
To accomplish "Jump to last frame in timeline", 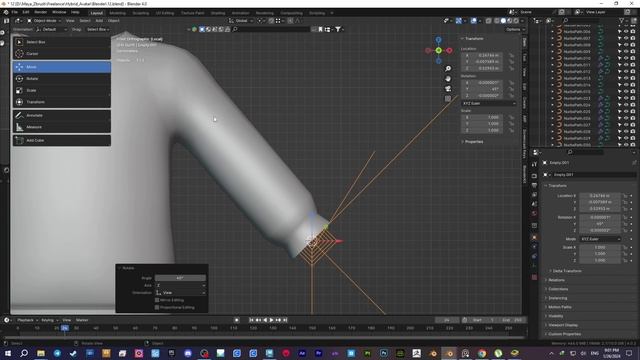I will (x=285, y=320).
